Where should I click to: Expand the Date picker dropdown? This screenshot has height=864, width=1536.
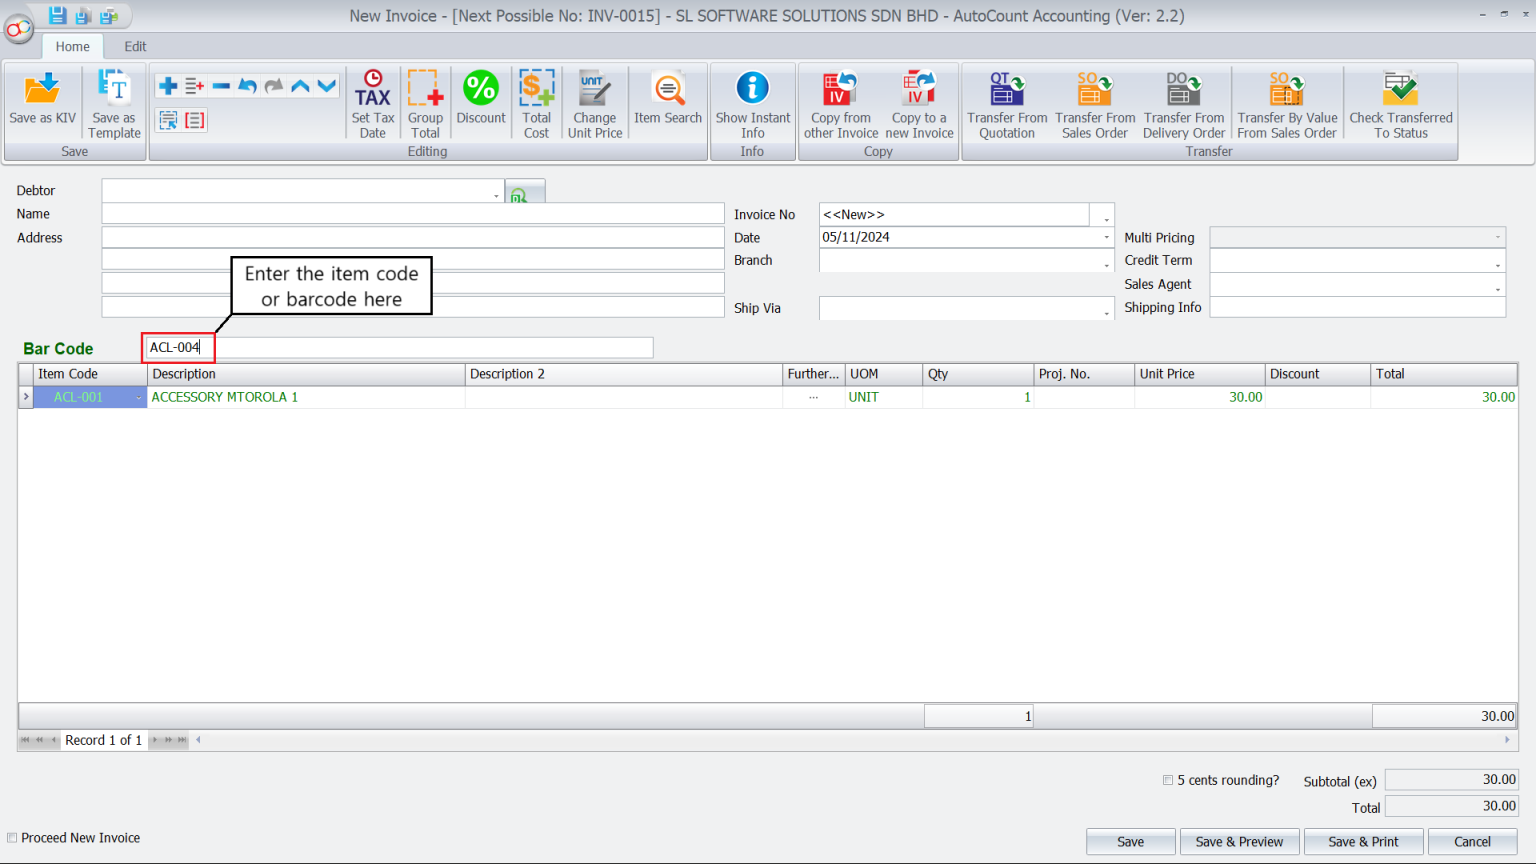tap(1105, 237)
